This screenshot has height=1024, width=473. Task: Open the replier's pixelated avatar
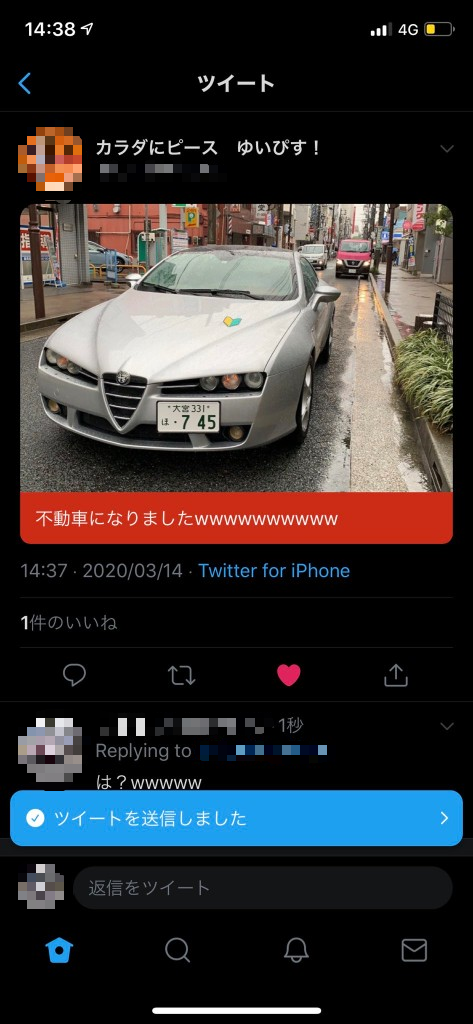click(x=50, y=750)
